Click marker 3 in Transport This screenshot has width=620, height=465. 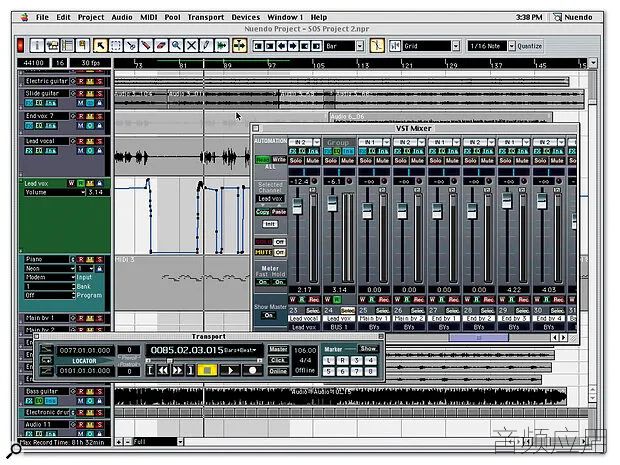(356, 360)
